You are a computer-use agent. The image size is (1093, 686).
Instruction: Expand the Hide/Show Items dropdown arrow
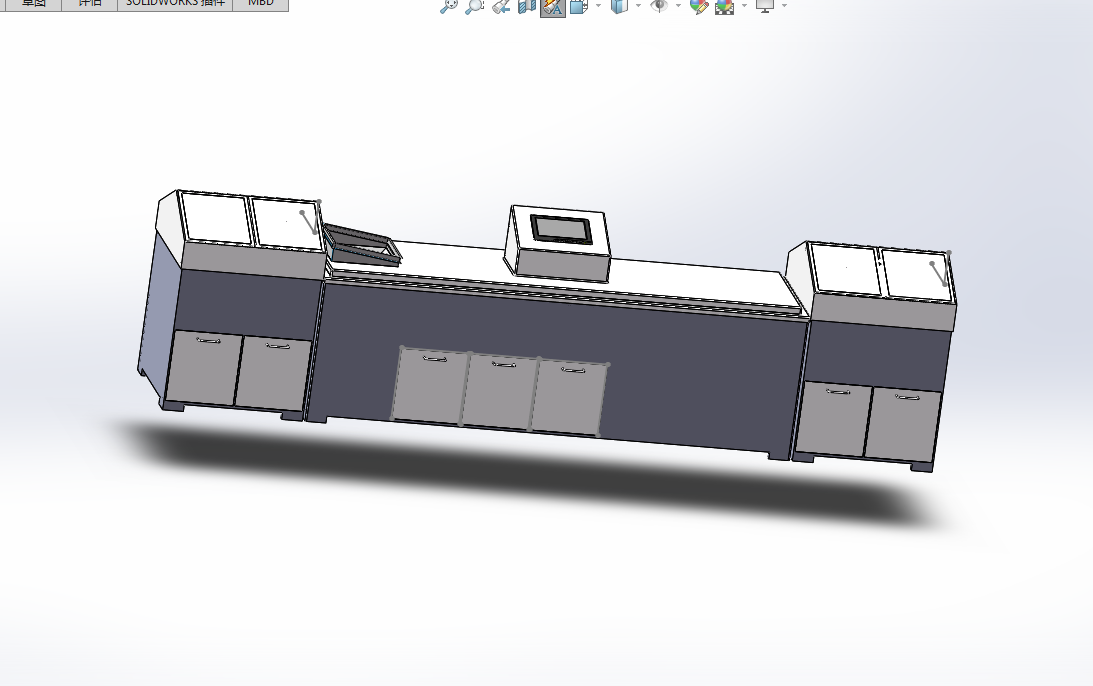(x=678, y=6)
